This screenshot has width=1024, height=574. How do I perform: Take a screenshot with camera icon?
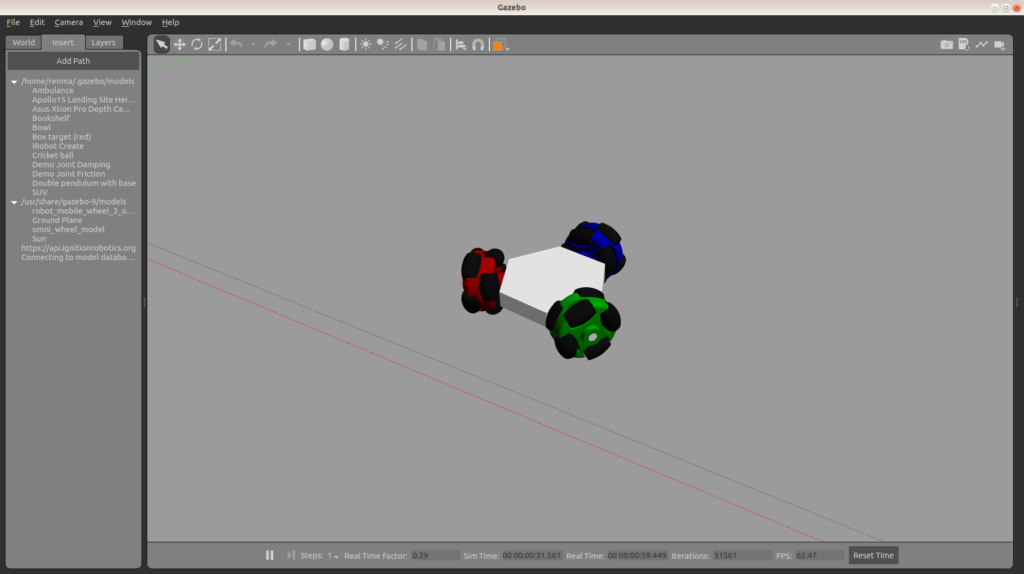click(x=946, y=44)
